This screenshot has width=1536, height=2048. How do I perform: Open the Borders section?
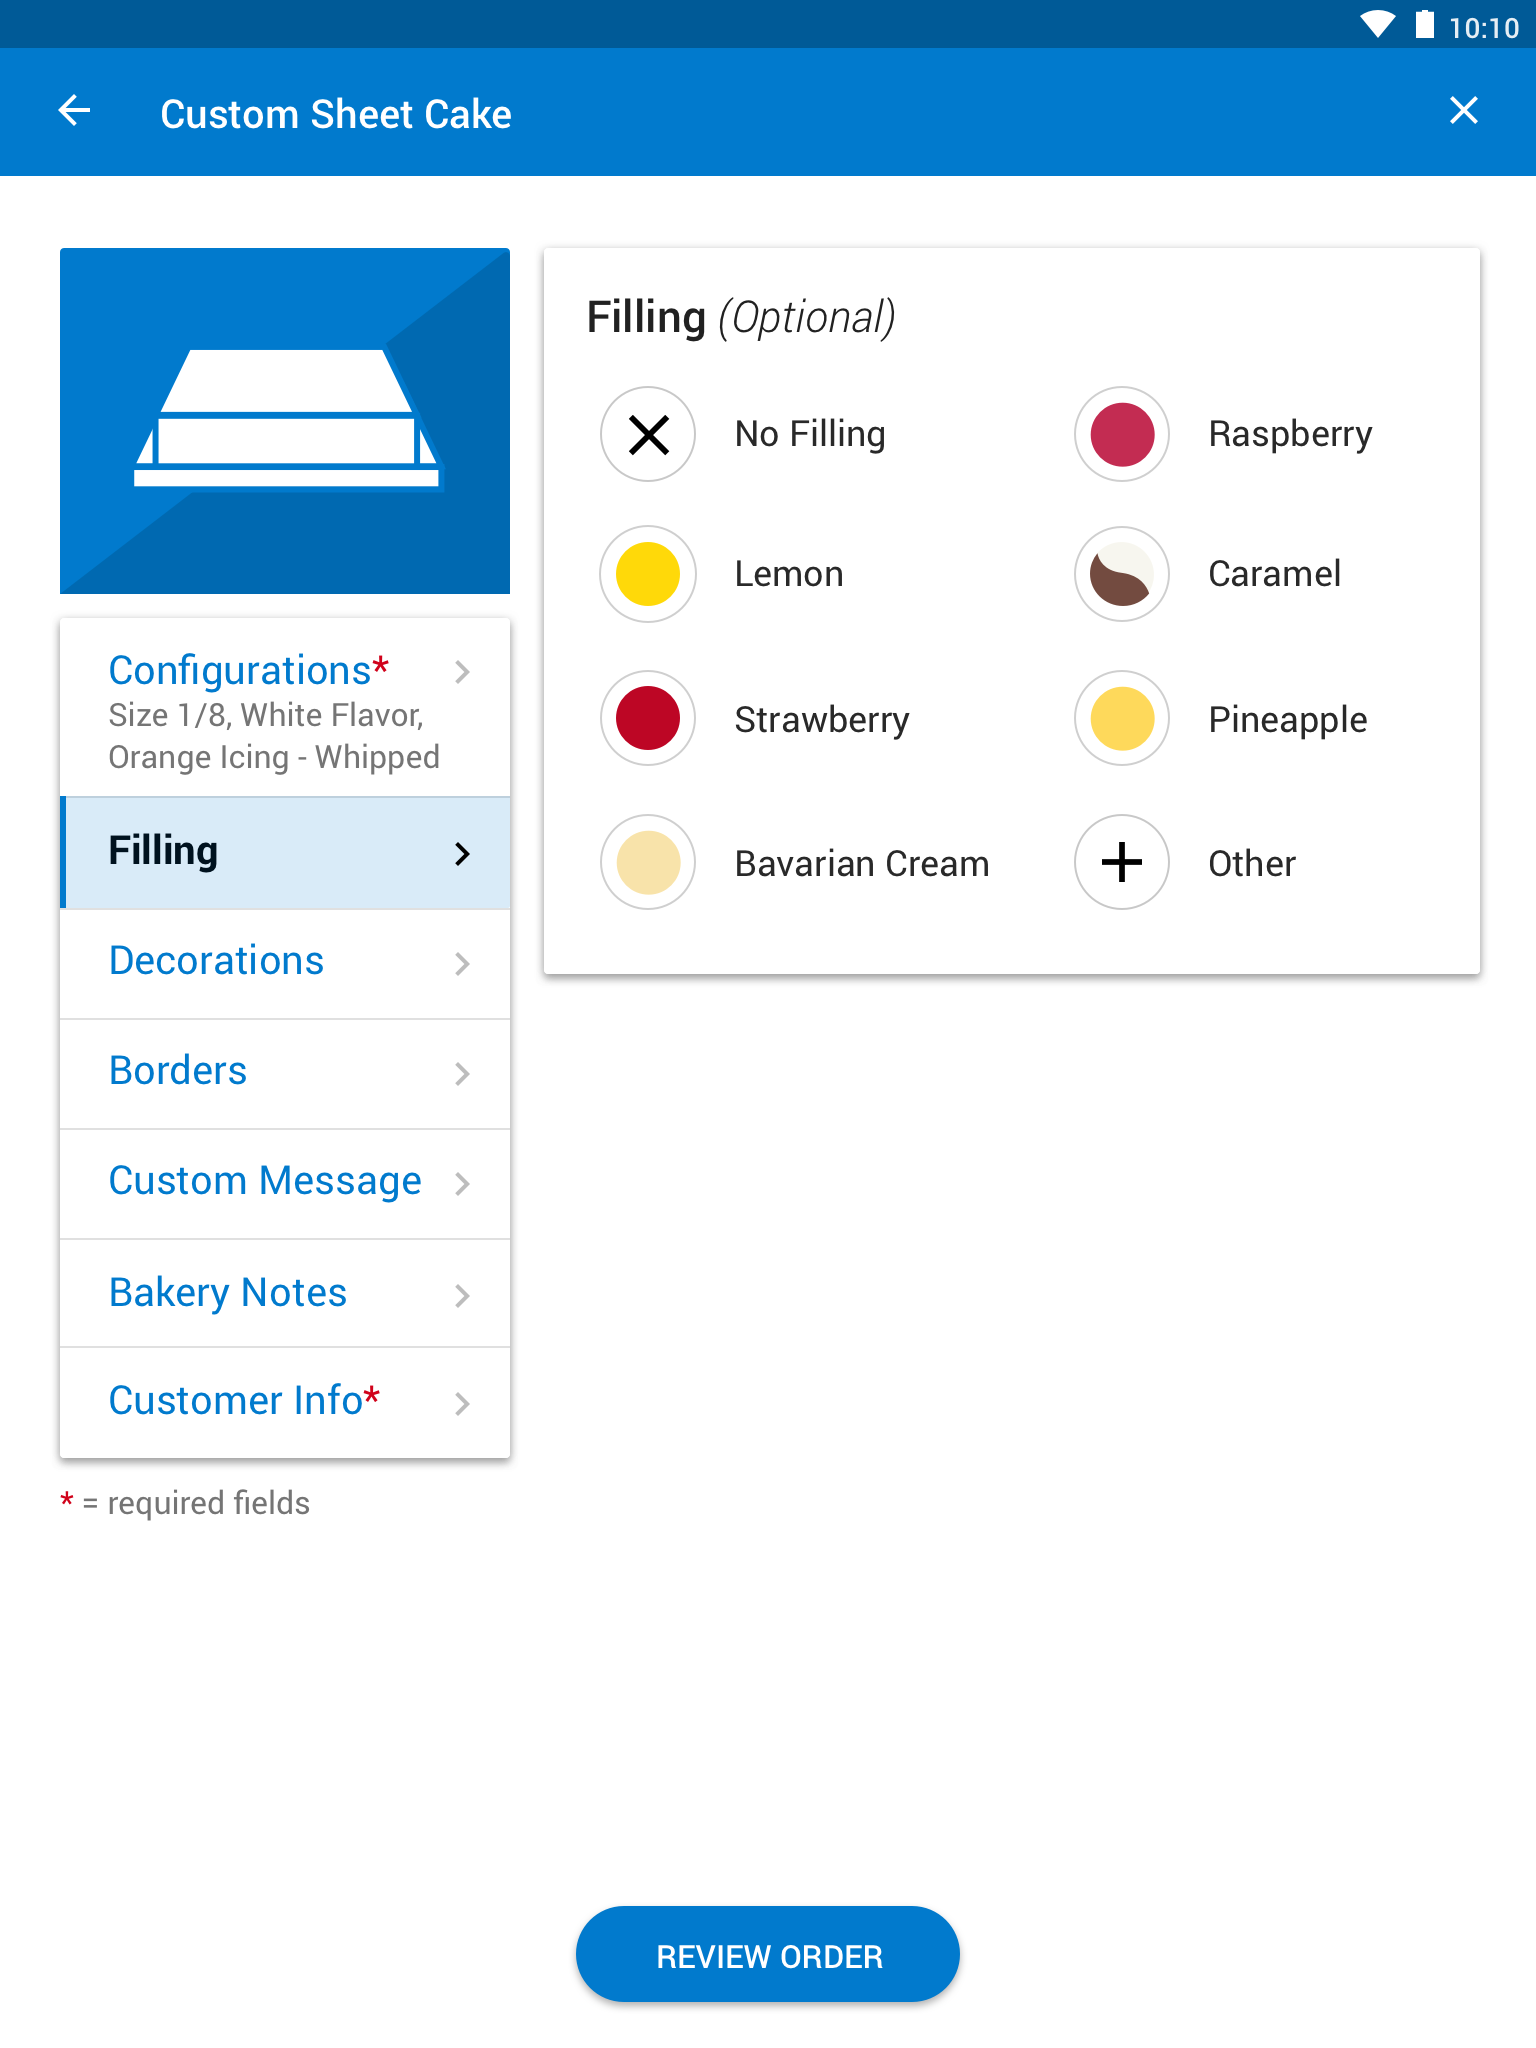(285, 1074)
